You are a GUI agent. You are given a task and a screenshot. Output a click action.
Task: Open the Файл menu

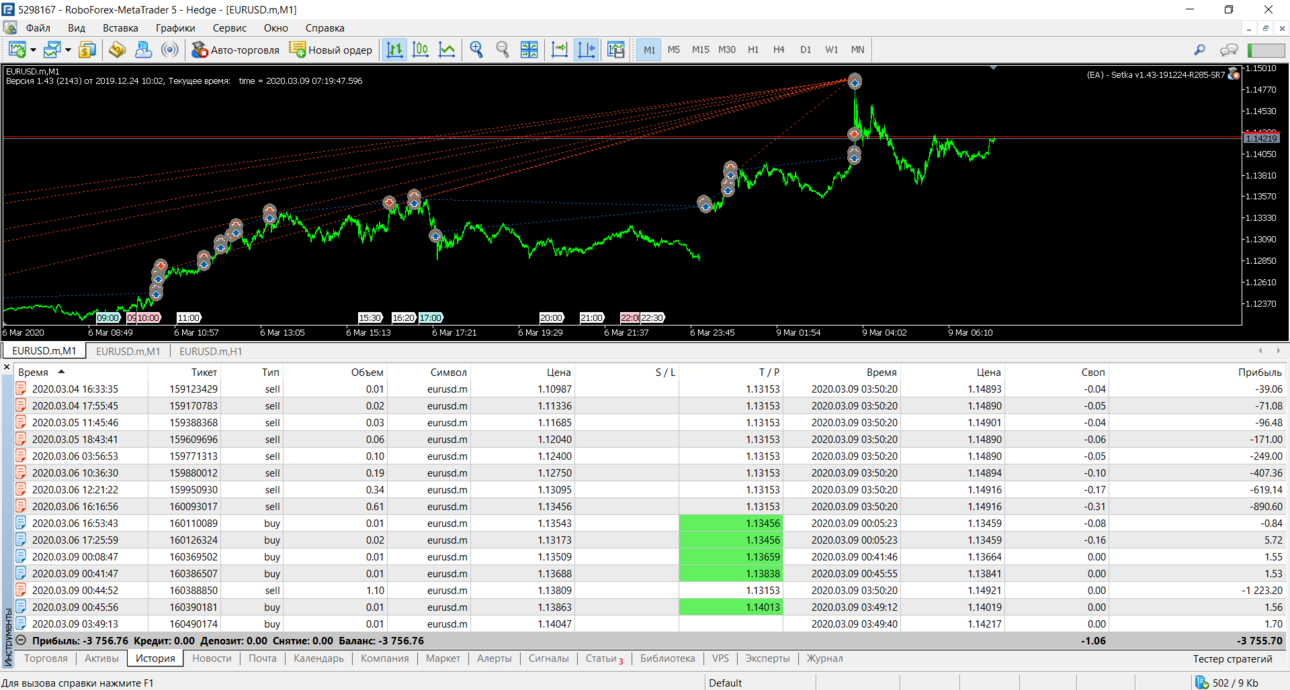(38, 28)
